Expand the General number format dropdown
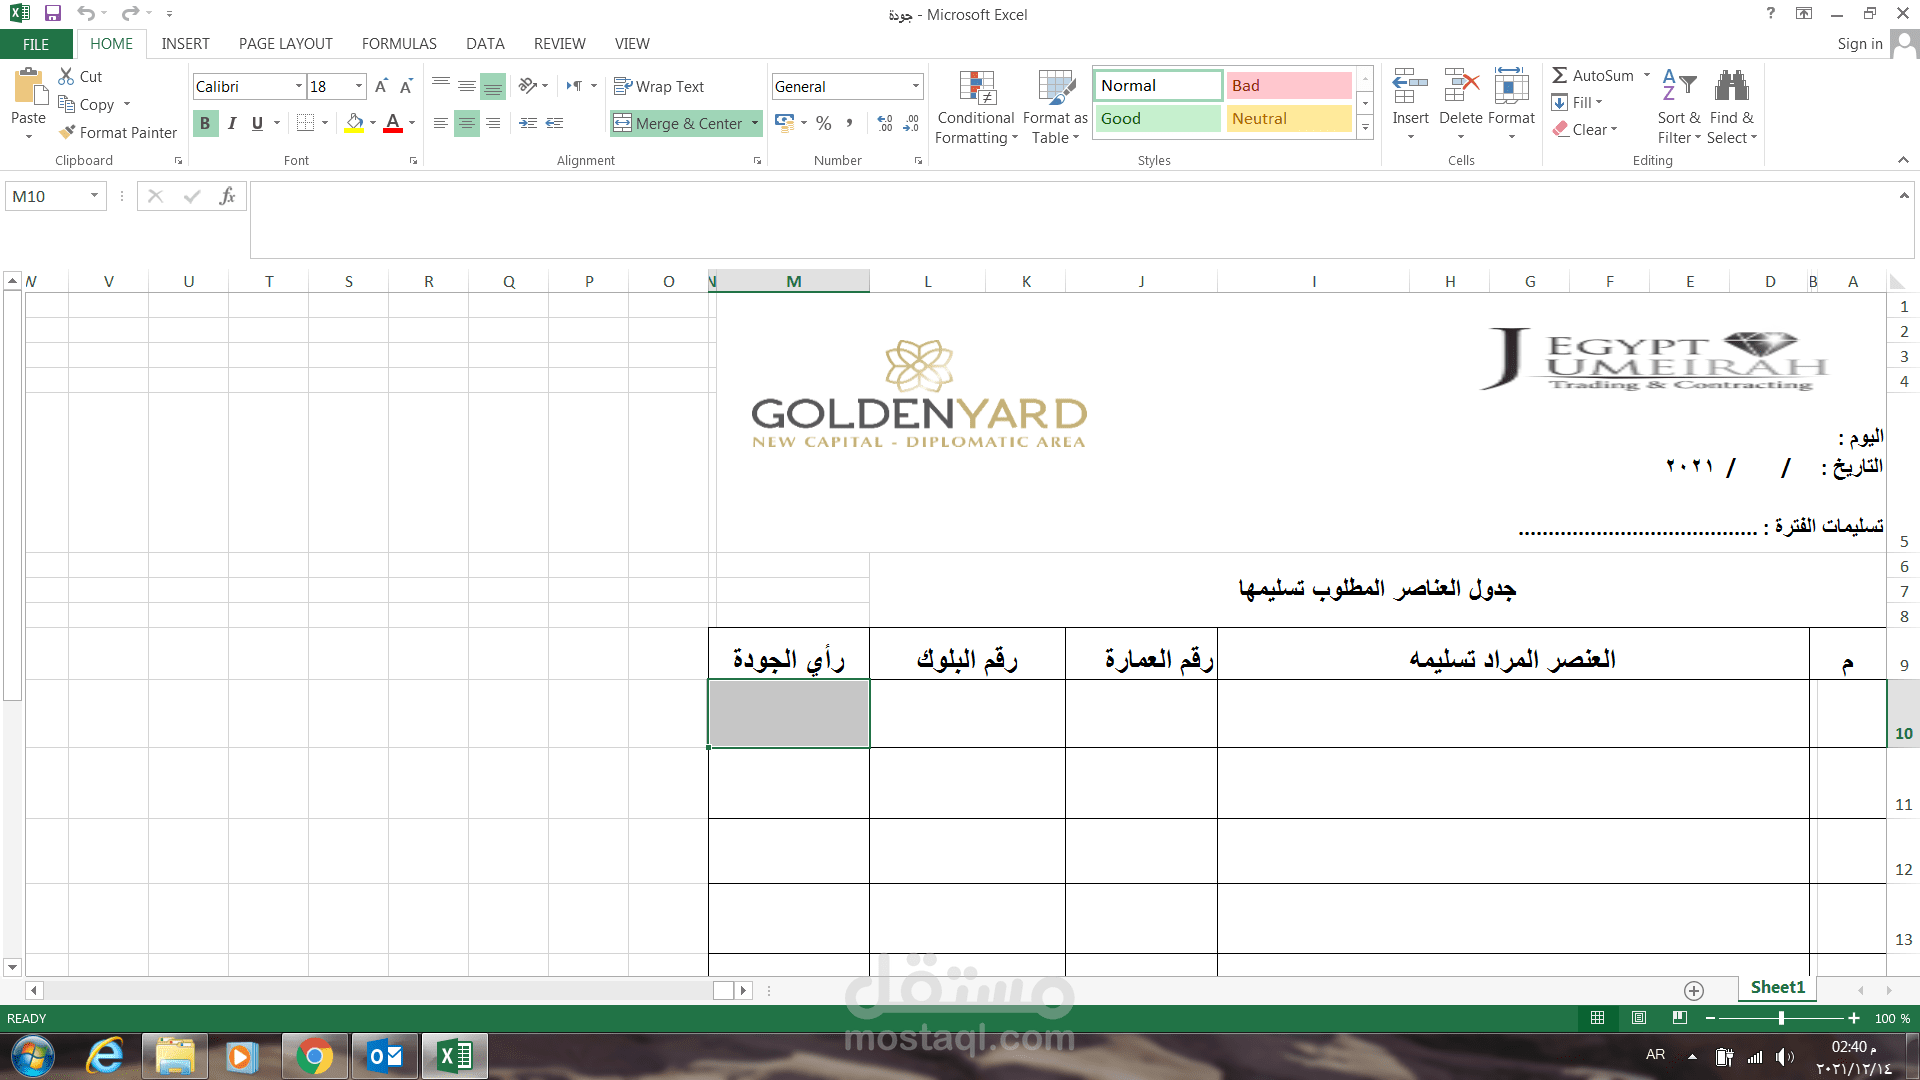Image resolution: width=1920 pixels, height=1080 pixels. click(915, 87)
